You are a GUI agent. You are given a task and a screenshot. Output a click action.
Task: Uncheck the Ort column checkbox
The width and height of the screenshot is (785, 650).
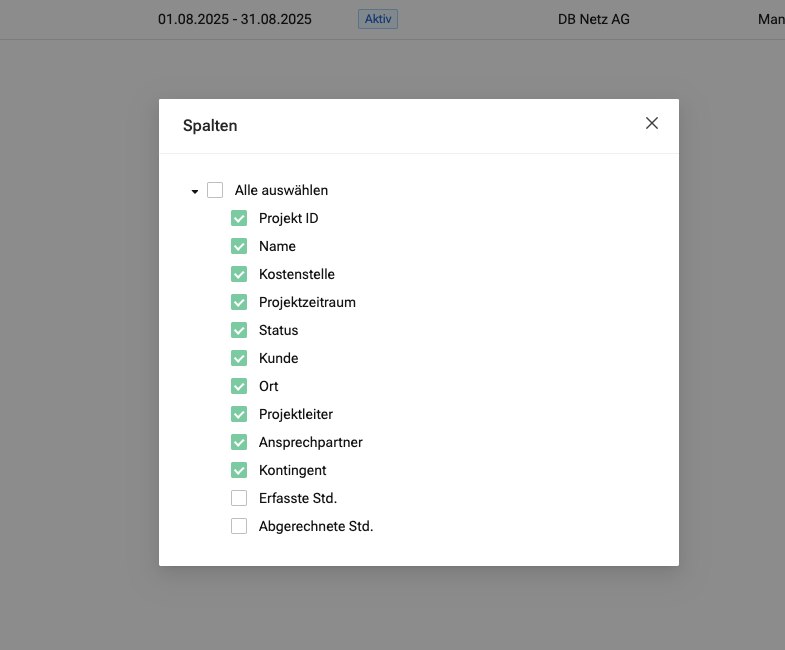pyautogui.click(x=239, y=386)
